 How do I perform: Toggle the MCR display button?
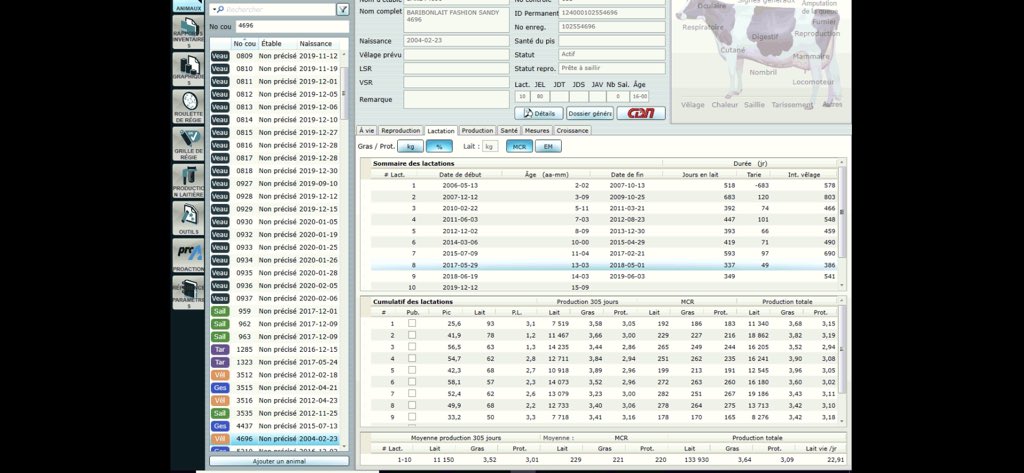[x=519, y=147]
